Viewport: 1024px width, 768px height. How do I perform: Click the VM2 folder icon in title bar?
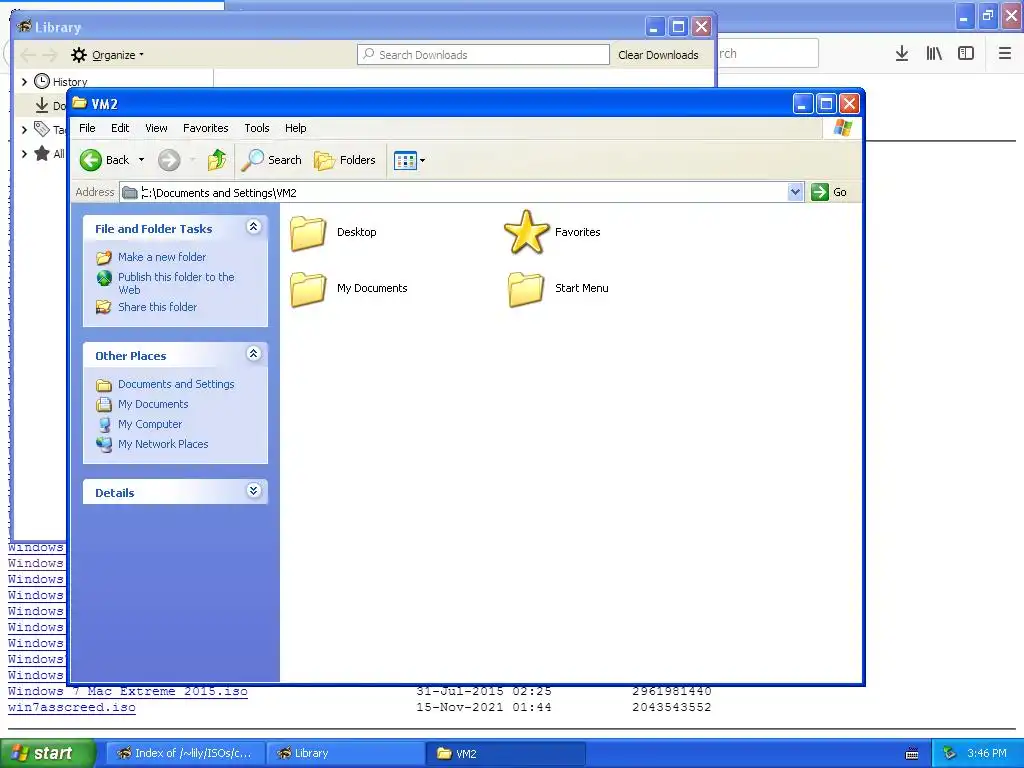80,103
